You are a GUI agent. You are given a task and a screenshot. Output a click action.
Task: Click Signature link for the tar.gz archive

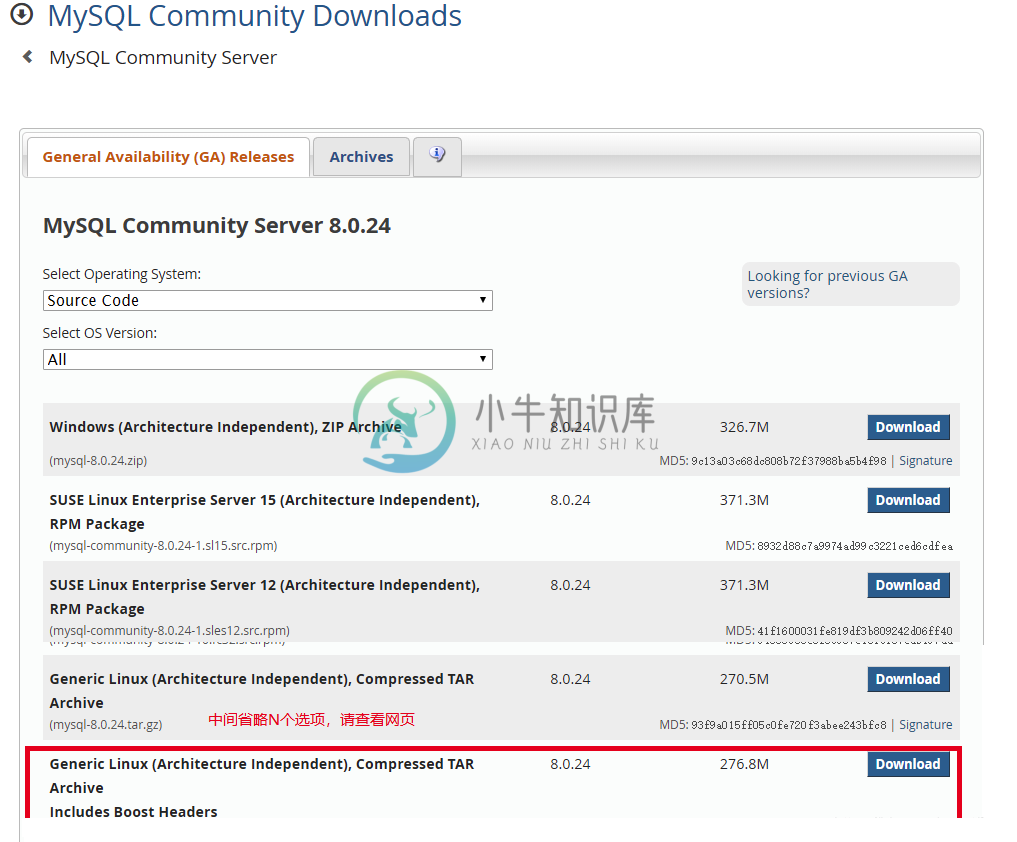(x=925, y=724)
